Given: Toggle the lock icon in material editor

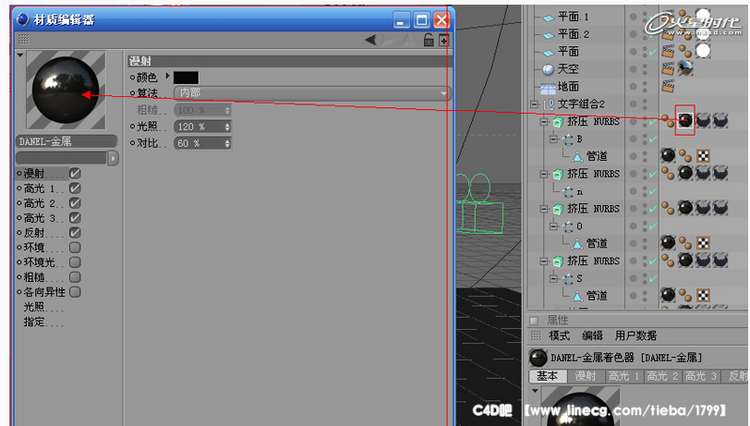Looking at the screenshot, I should pos(429,40).
